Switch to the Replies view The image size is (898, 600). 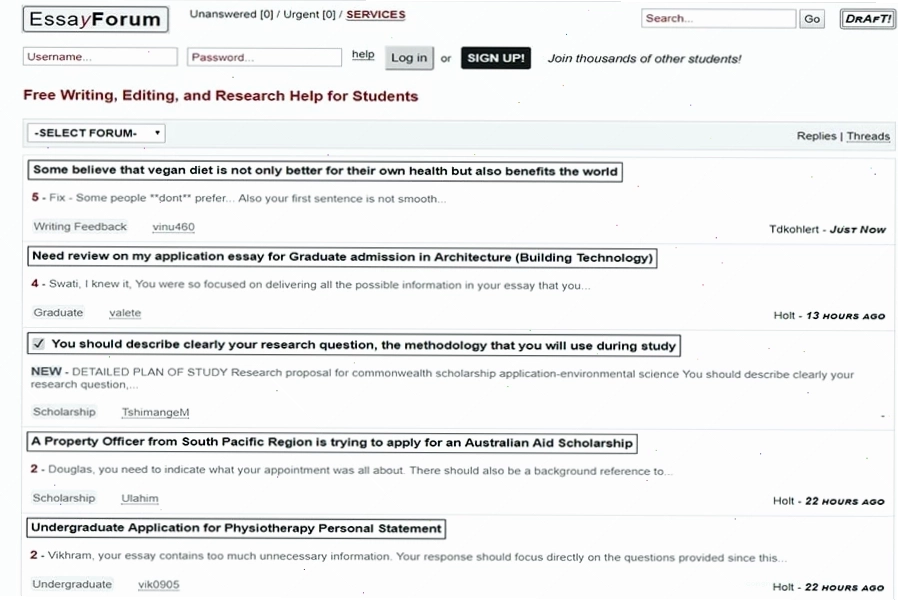[816, 136]
